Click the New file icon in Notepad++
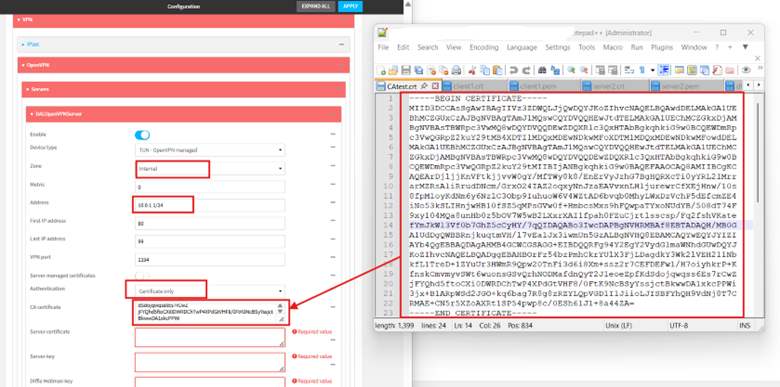The height and width of the screenshot is (387, 780). pyautogui.click(x=381, y=70)
